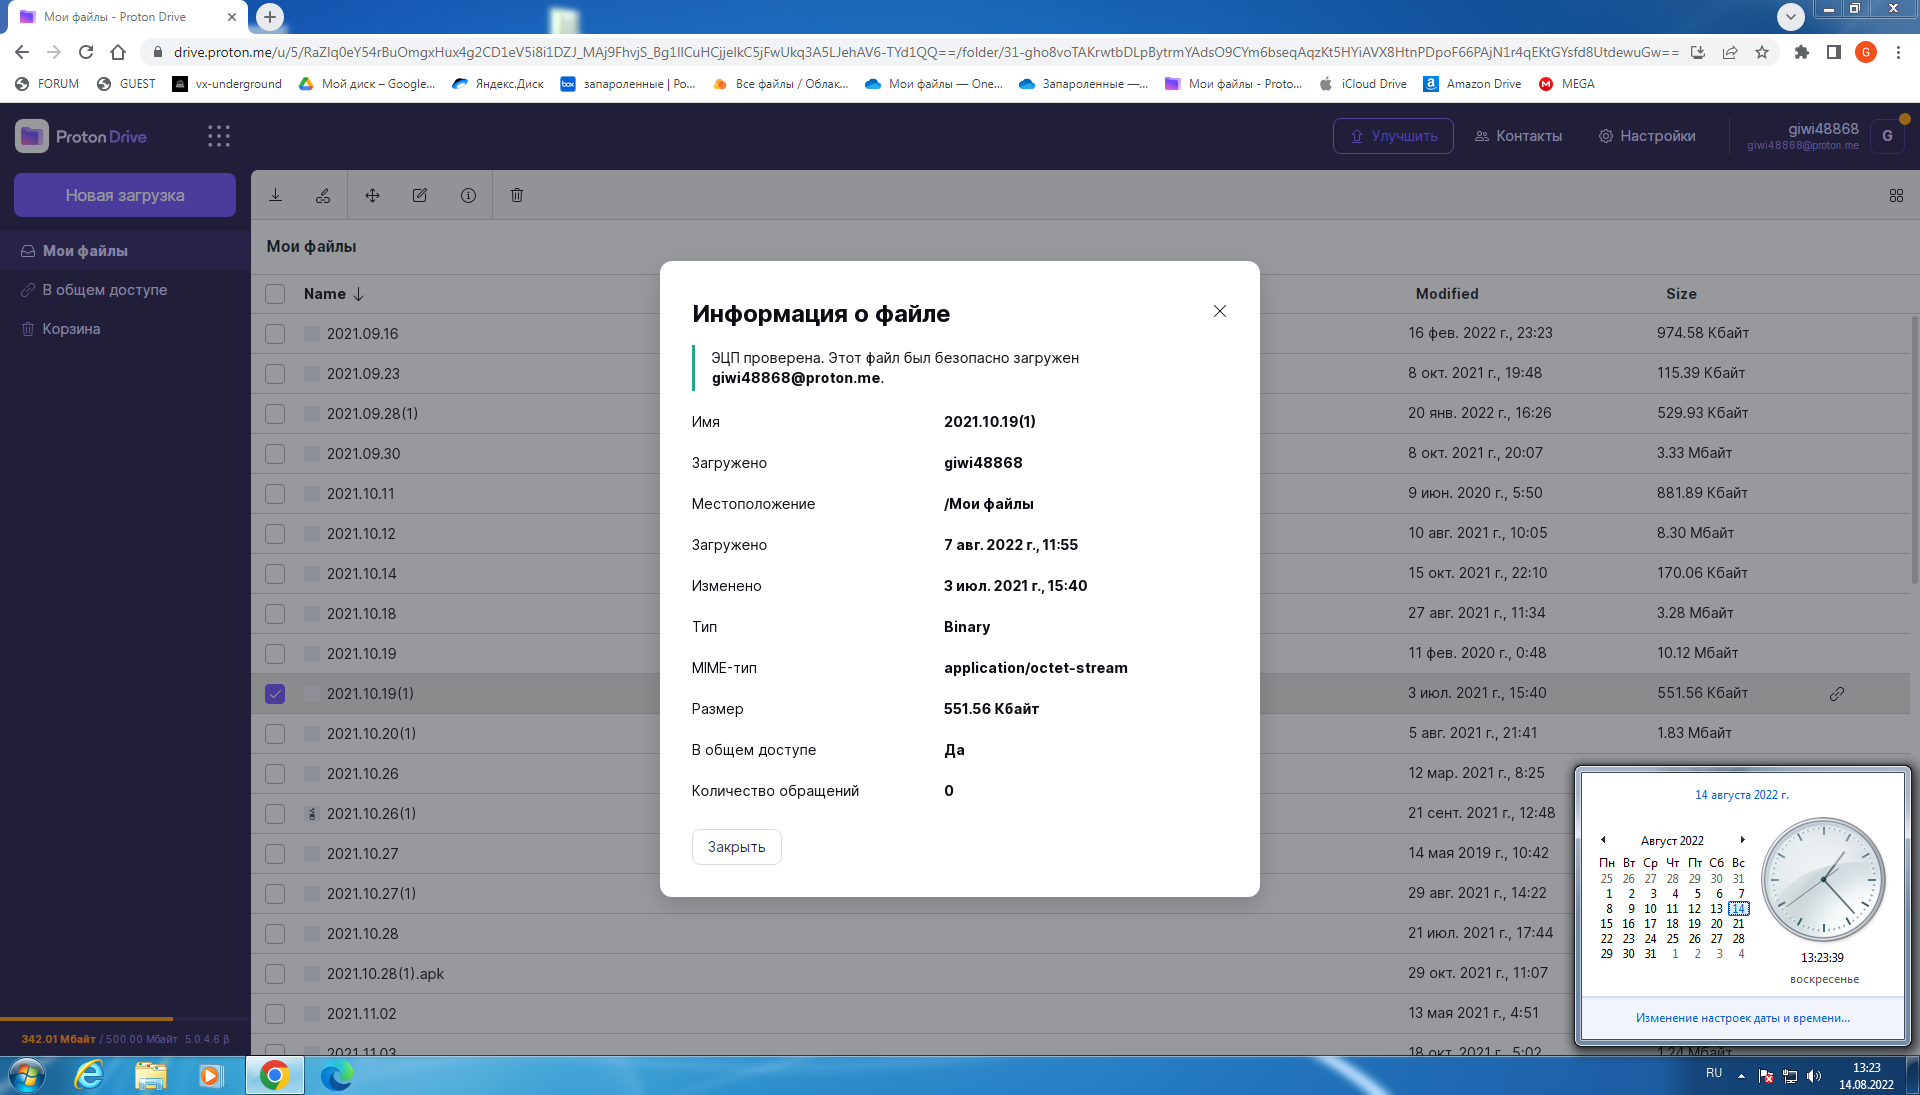Click Улучшить upgrade button
1920x1095 pixels.
(1393, 136)
